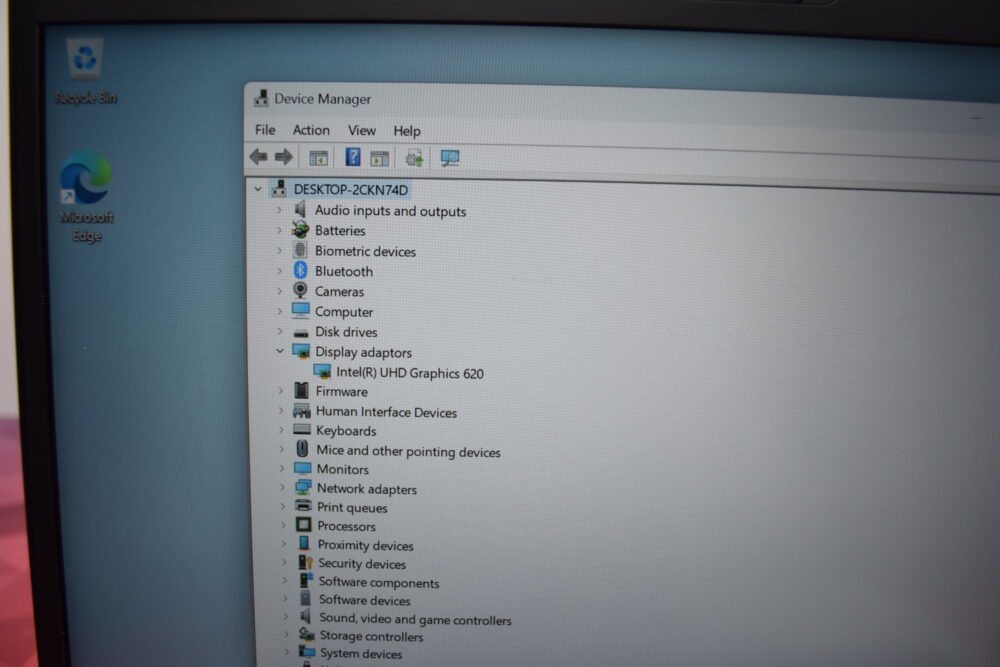1000x667 pixels.
Task: Click the Mice and other pointing devices icon
Action: 302,450
